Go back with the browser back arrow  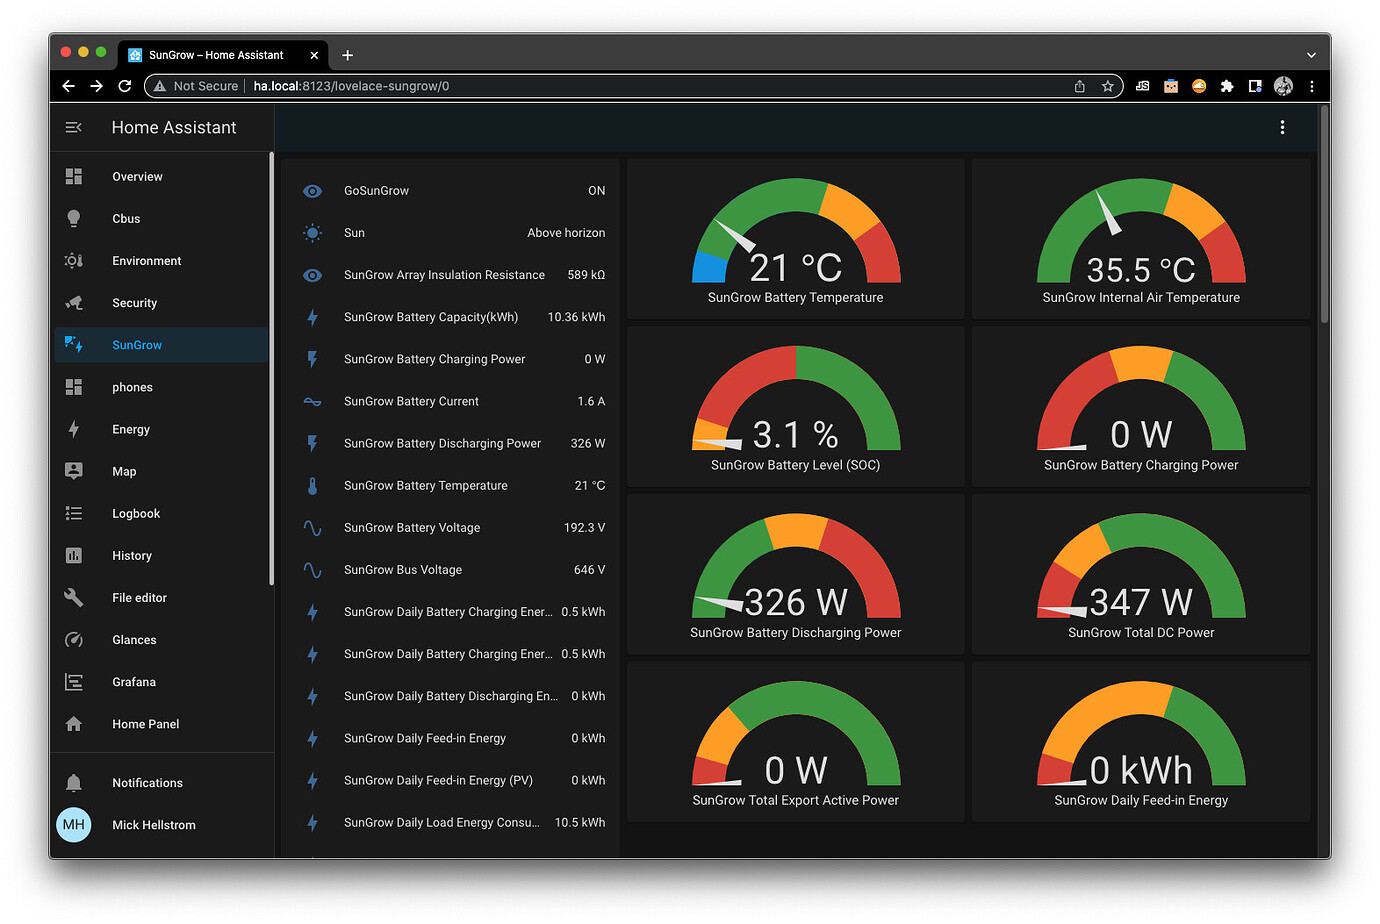pos(68,86)
